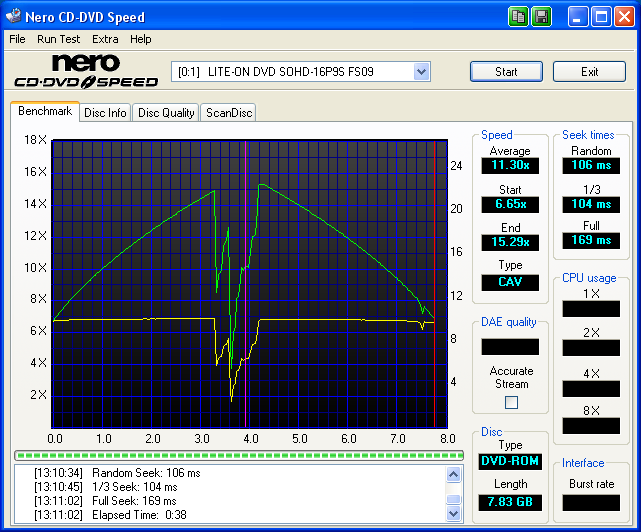Click the End speed value 15.29x

[x=510, y=242]
